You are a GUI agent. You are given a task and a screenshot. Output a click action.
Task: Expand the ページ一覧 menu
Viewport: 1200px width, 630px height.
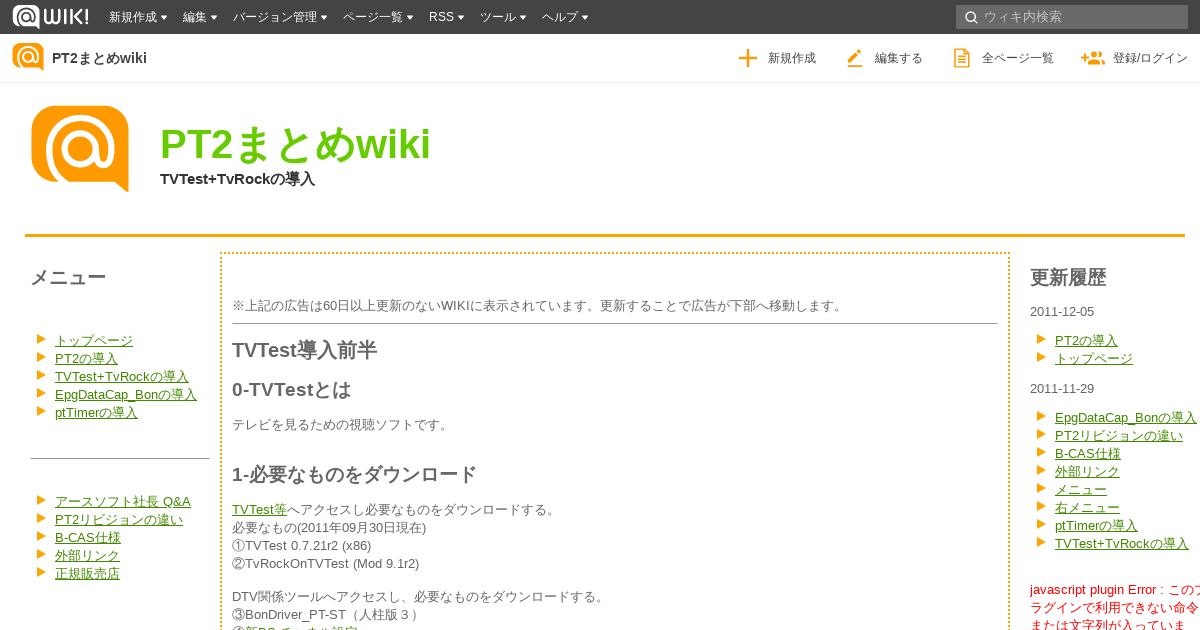point(378,17)
